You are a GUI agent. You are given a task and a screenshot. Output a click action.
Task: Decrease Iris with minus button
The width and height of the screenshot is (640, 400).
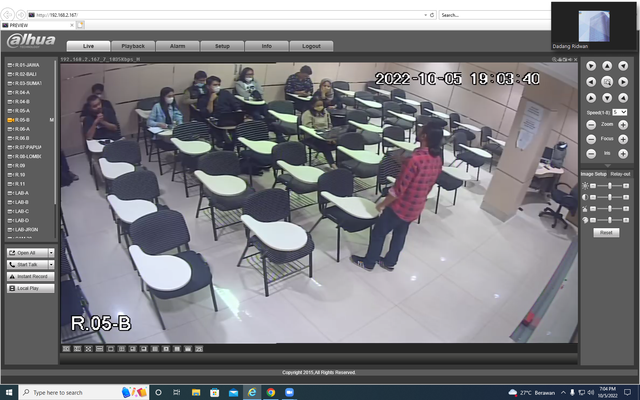coord(591,154)
